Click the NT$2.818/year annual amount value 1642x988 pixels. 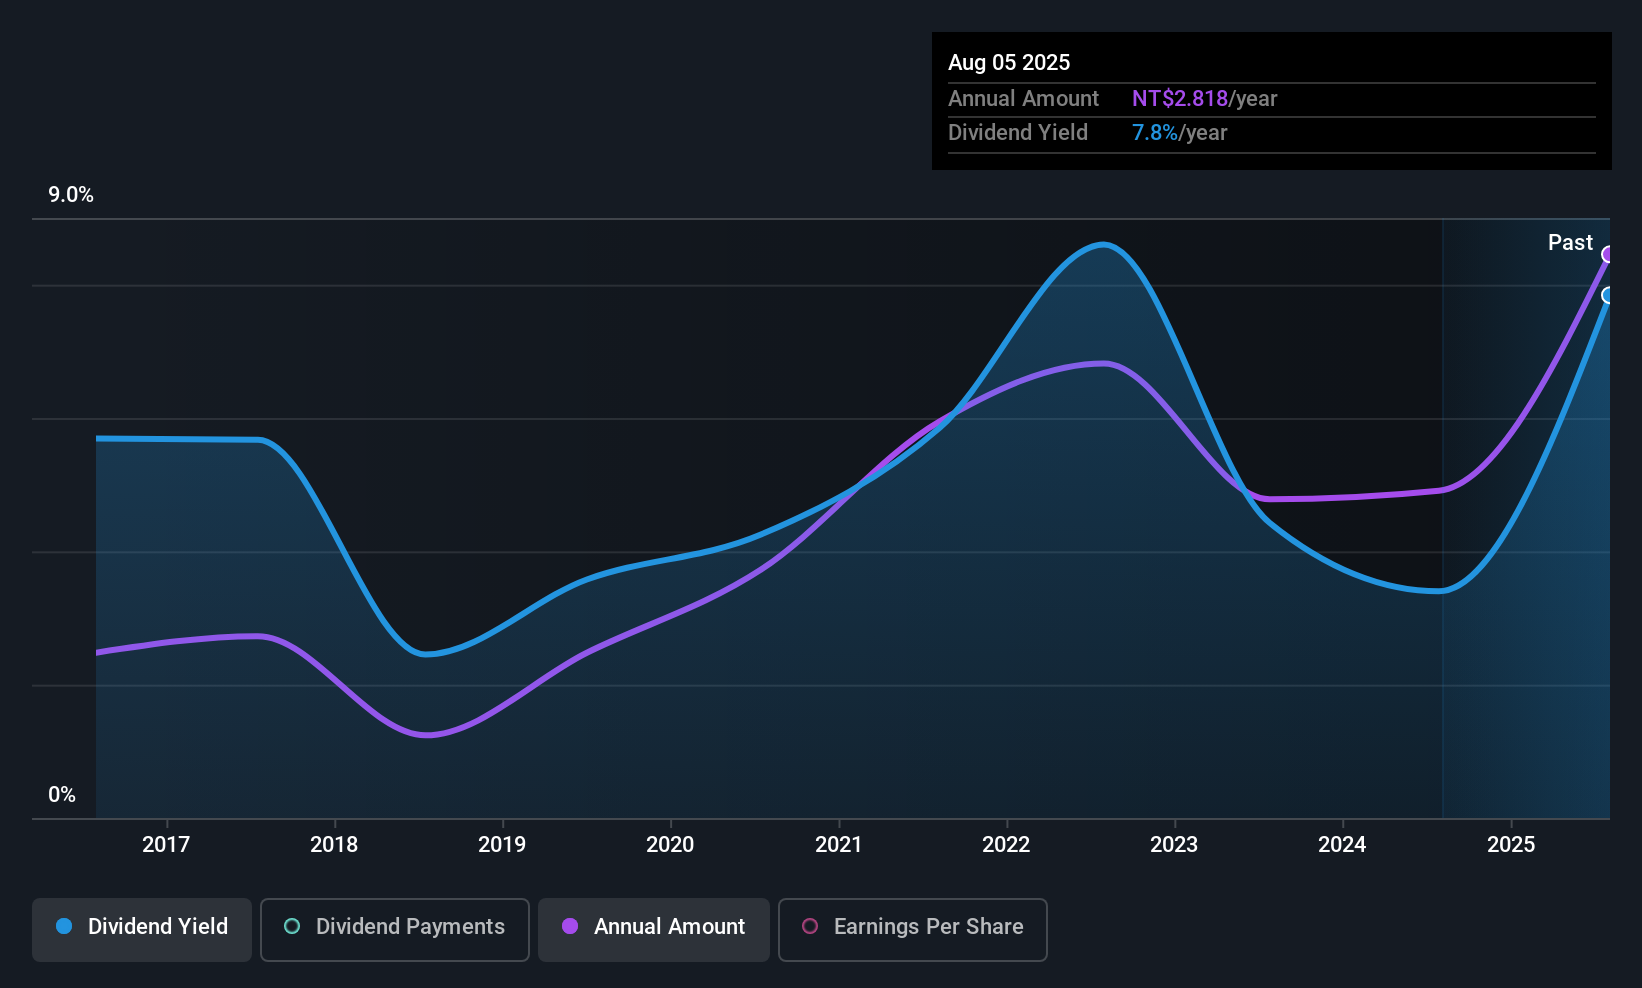pyautogui.click(x=1181, y=98)
